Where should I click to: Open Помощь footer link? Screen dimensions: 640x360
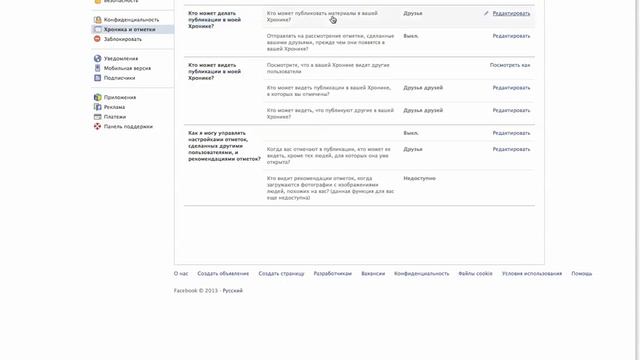click(x=582, y=273)
